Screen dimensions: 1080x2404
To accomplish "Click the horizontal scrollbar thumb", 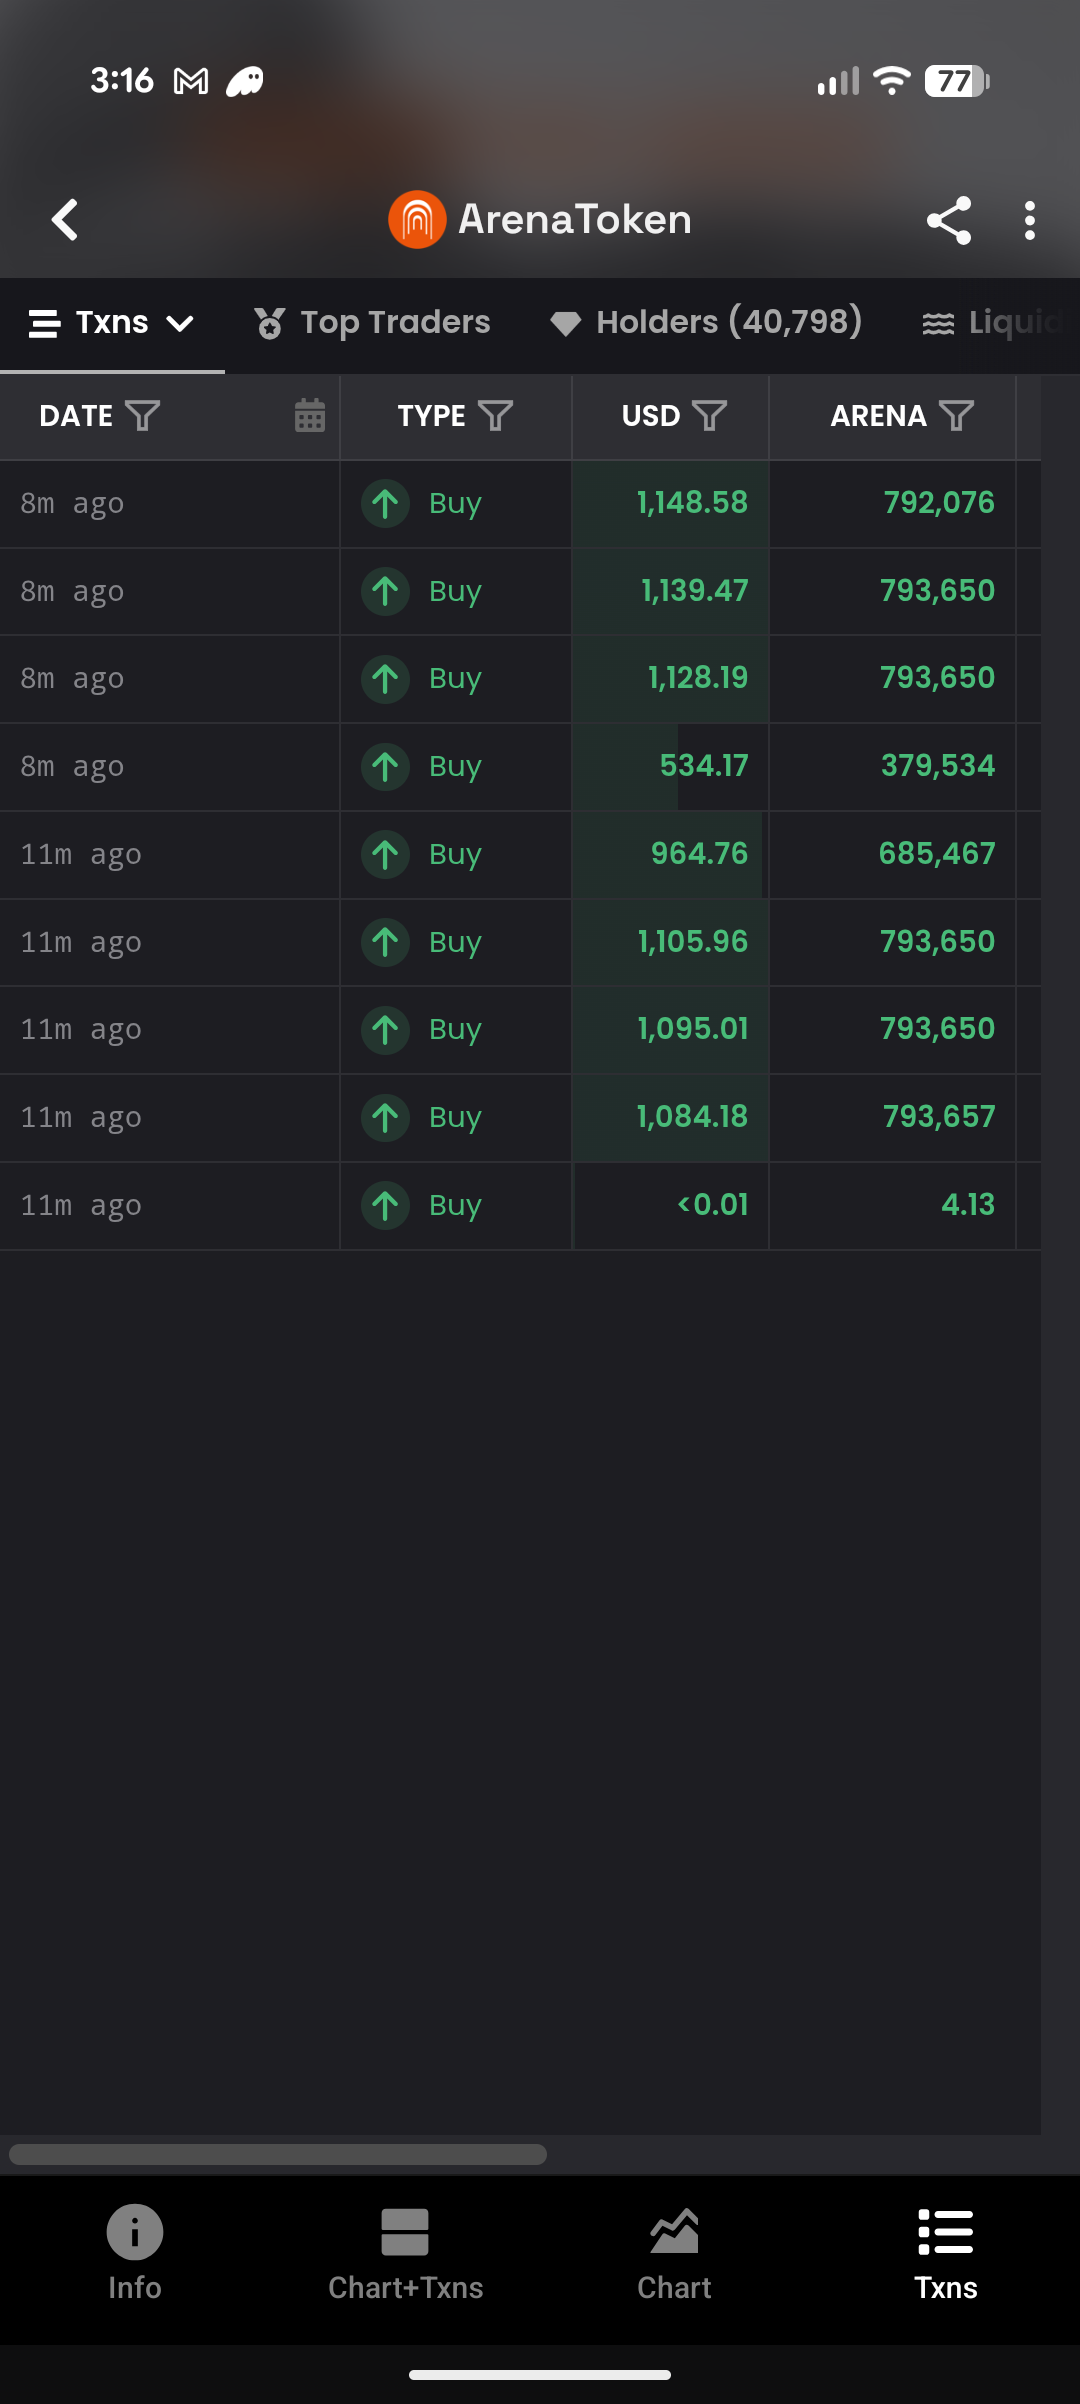I will [x=278, y=2154].
